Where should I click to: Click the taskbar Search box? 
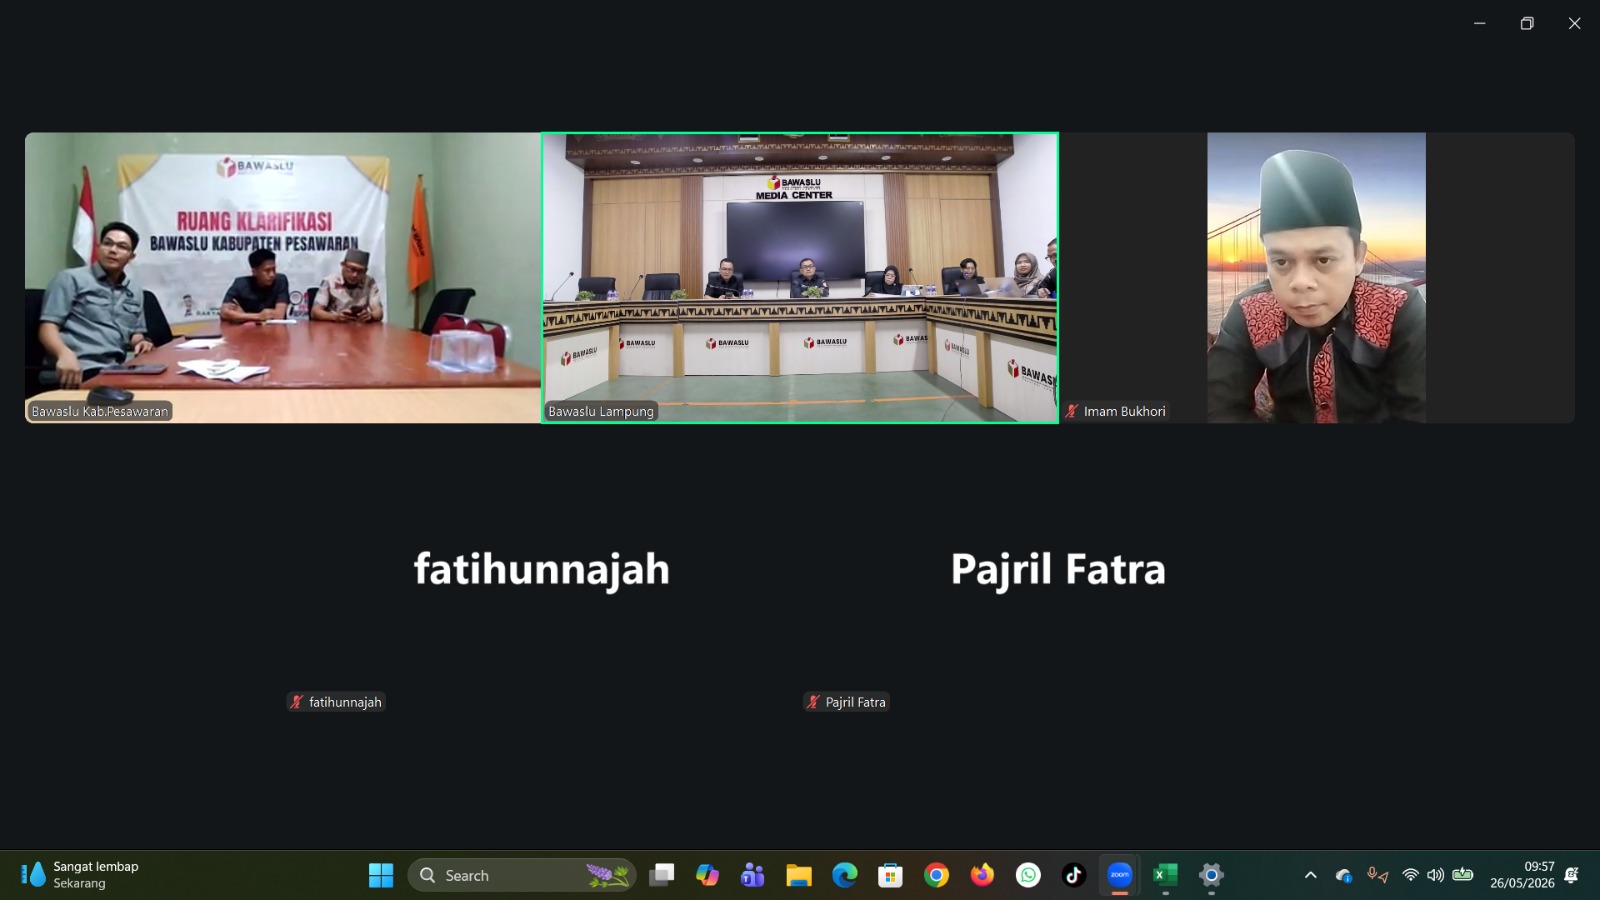(522, 875)
